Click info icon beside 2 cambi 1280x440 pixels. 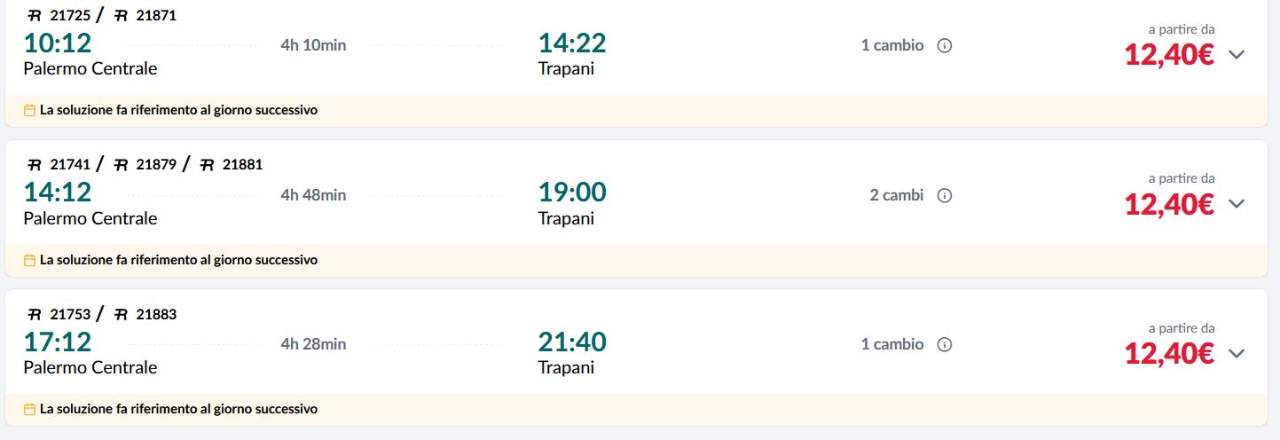(944, 196)
